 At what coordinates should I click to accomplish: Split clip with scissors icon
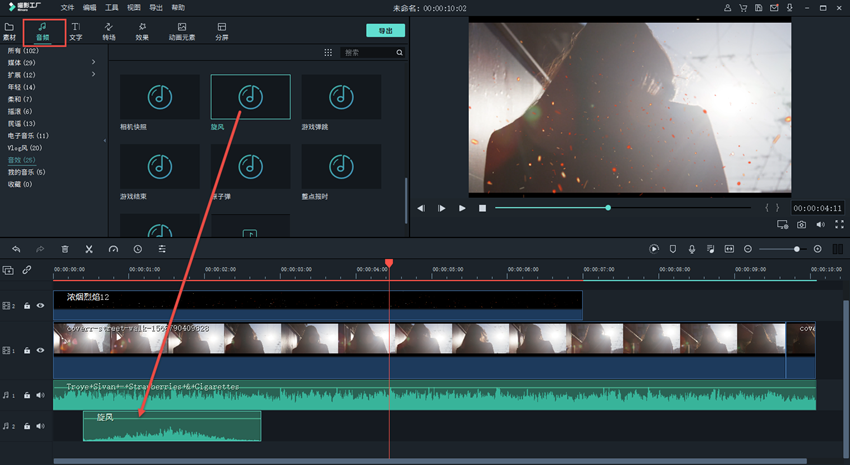[89, 249]
